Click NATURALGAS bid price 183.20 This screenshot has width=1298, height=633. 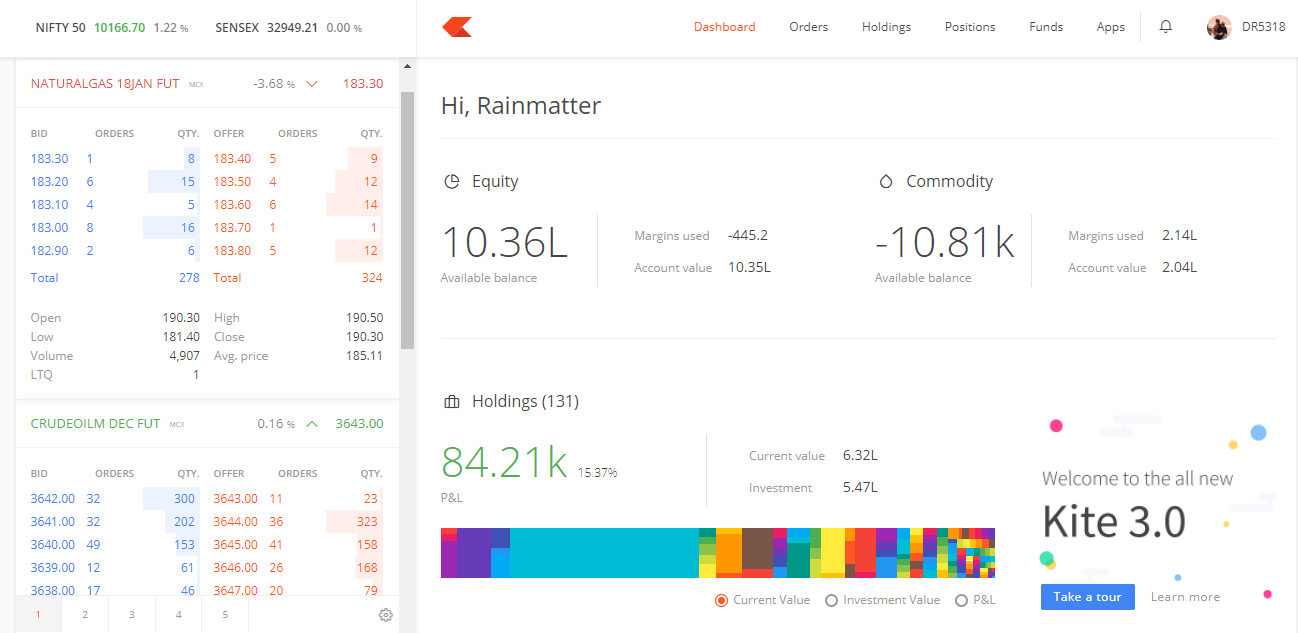[x=50, y=182]
